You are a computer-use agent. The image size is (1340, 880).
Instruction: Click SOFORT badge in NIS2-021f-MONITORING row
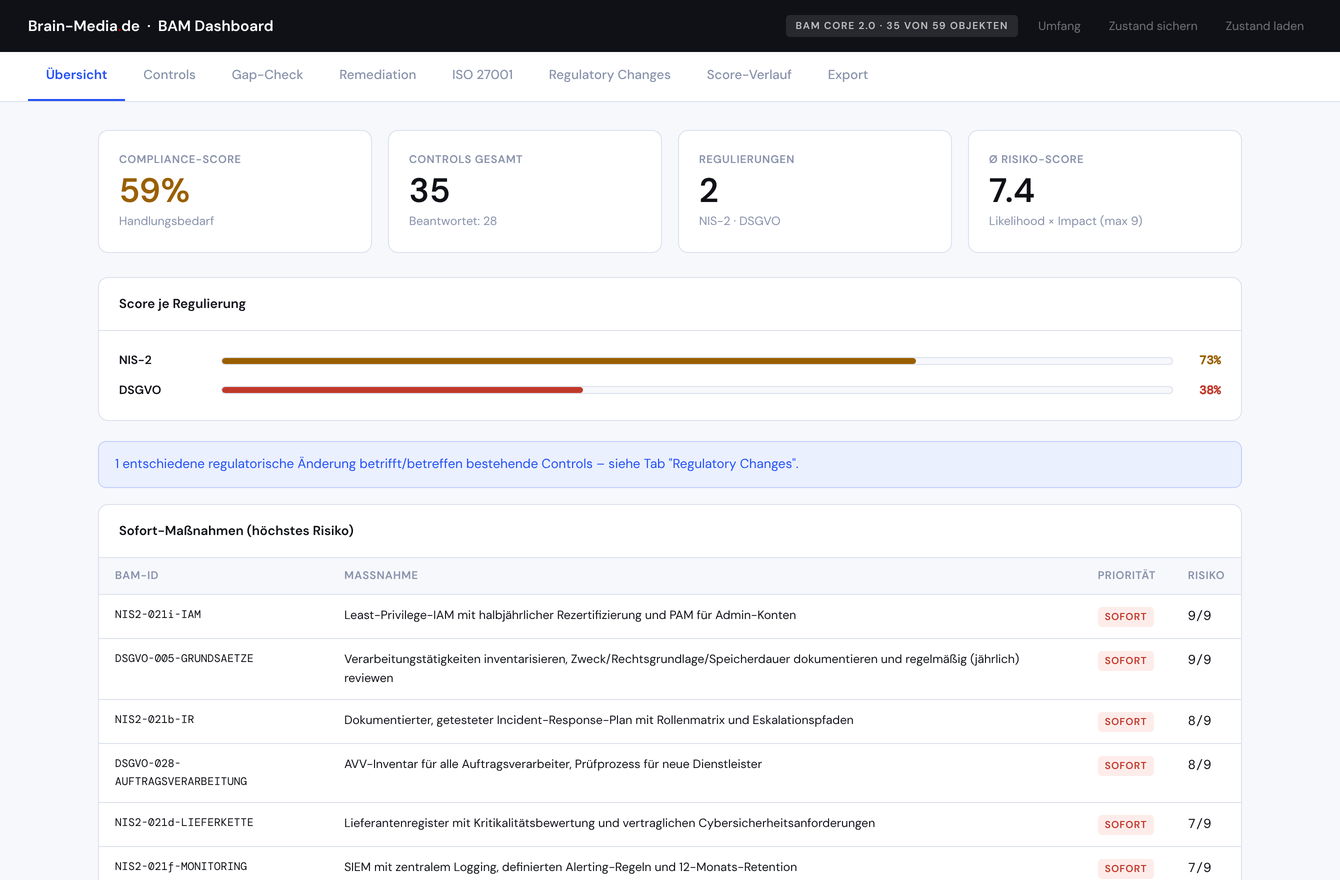coord(1125,868)
